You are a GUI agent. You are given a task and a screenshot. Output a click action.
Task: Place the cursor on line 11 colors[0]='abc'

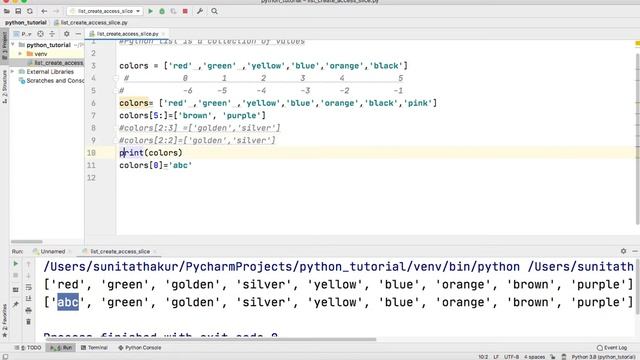pyautogui.click(x=156, y=165)
